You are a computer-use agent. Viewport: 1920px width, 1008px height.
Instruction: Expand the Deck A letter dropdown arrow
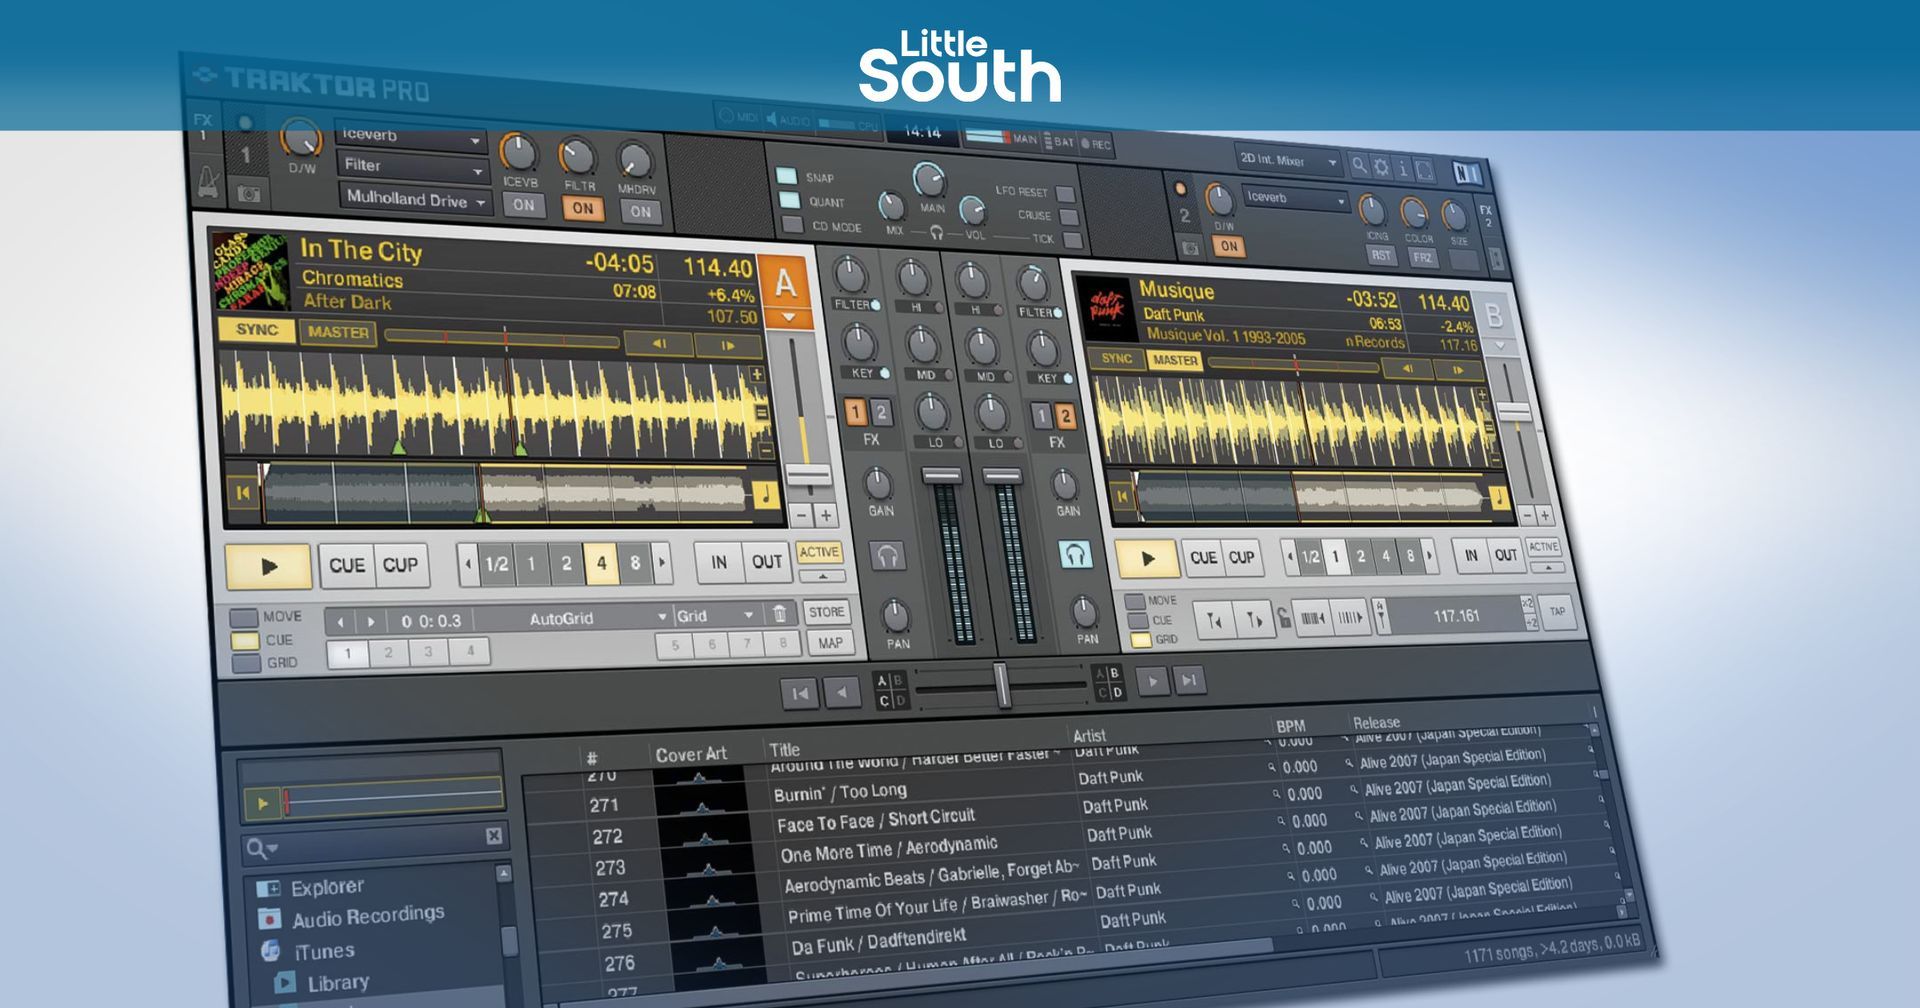[x=788, y=318]
